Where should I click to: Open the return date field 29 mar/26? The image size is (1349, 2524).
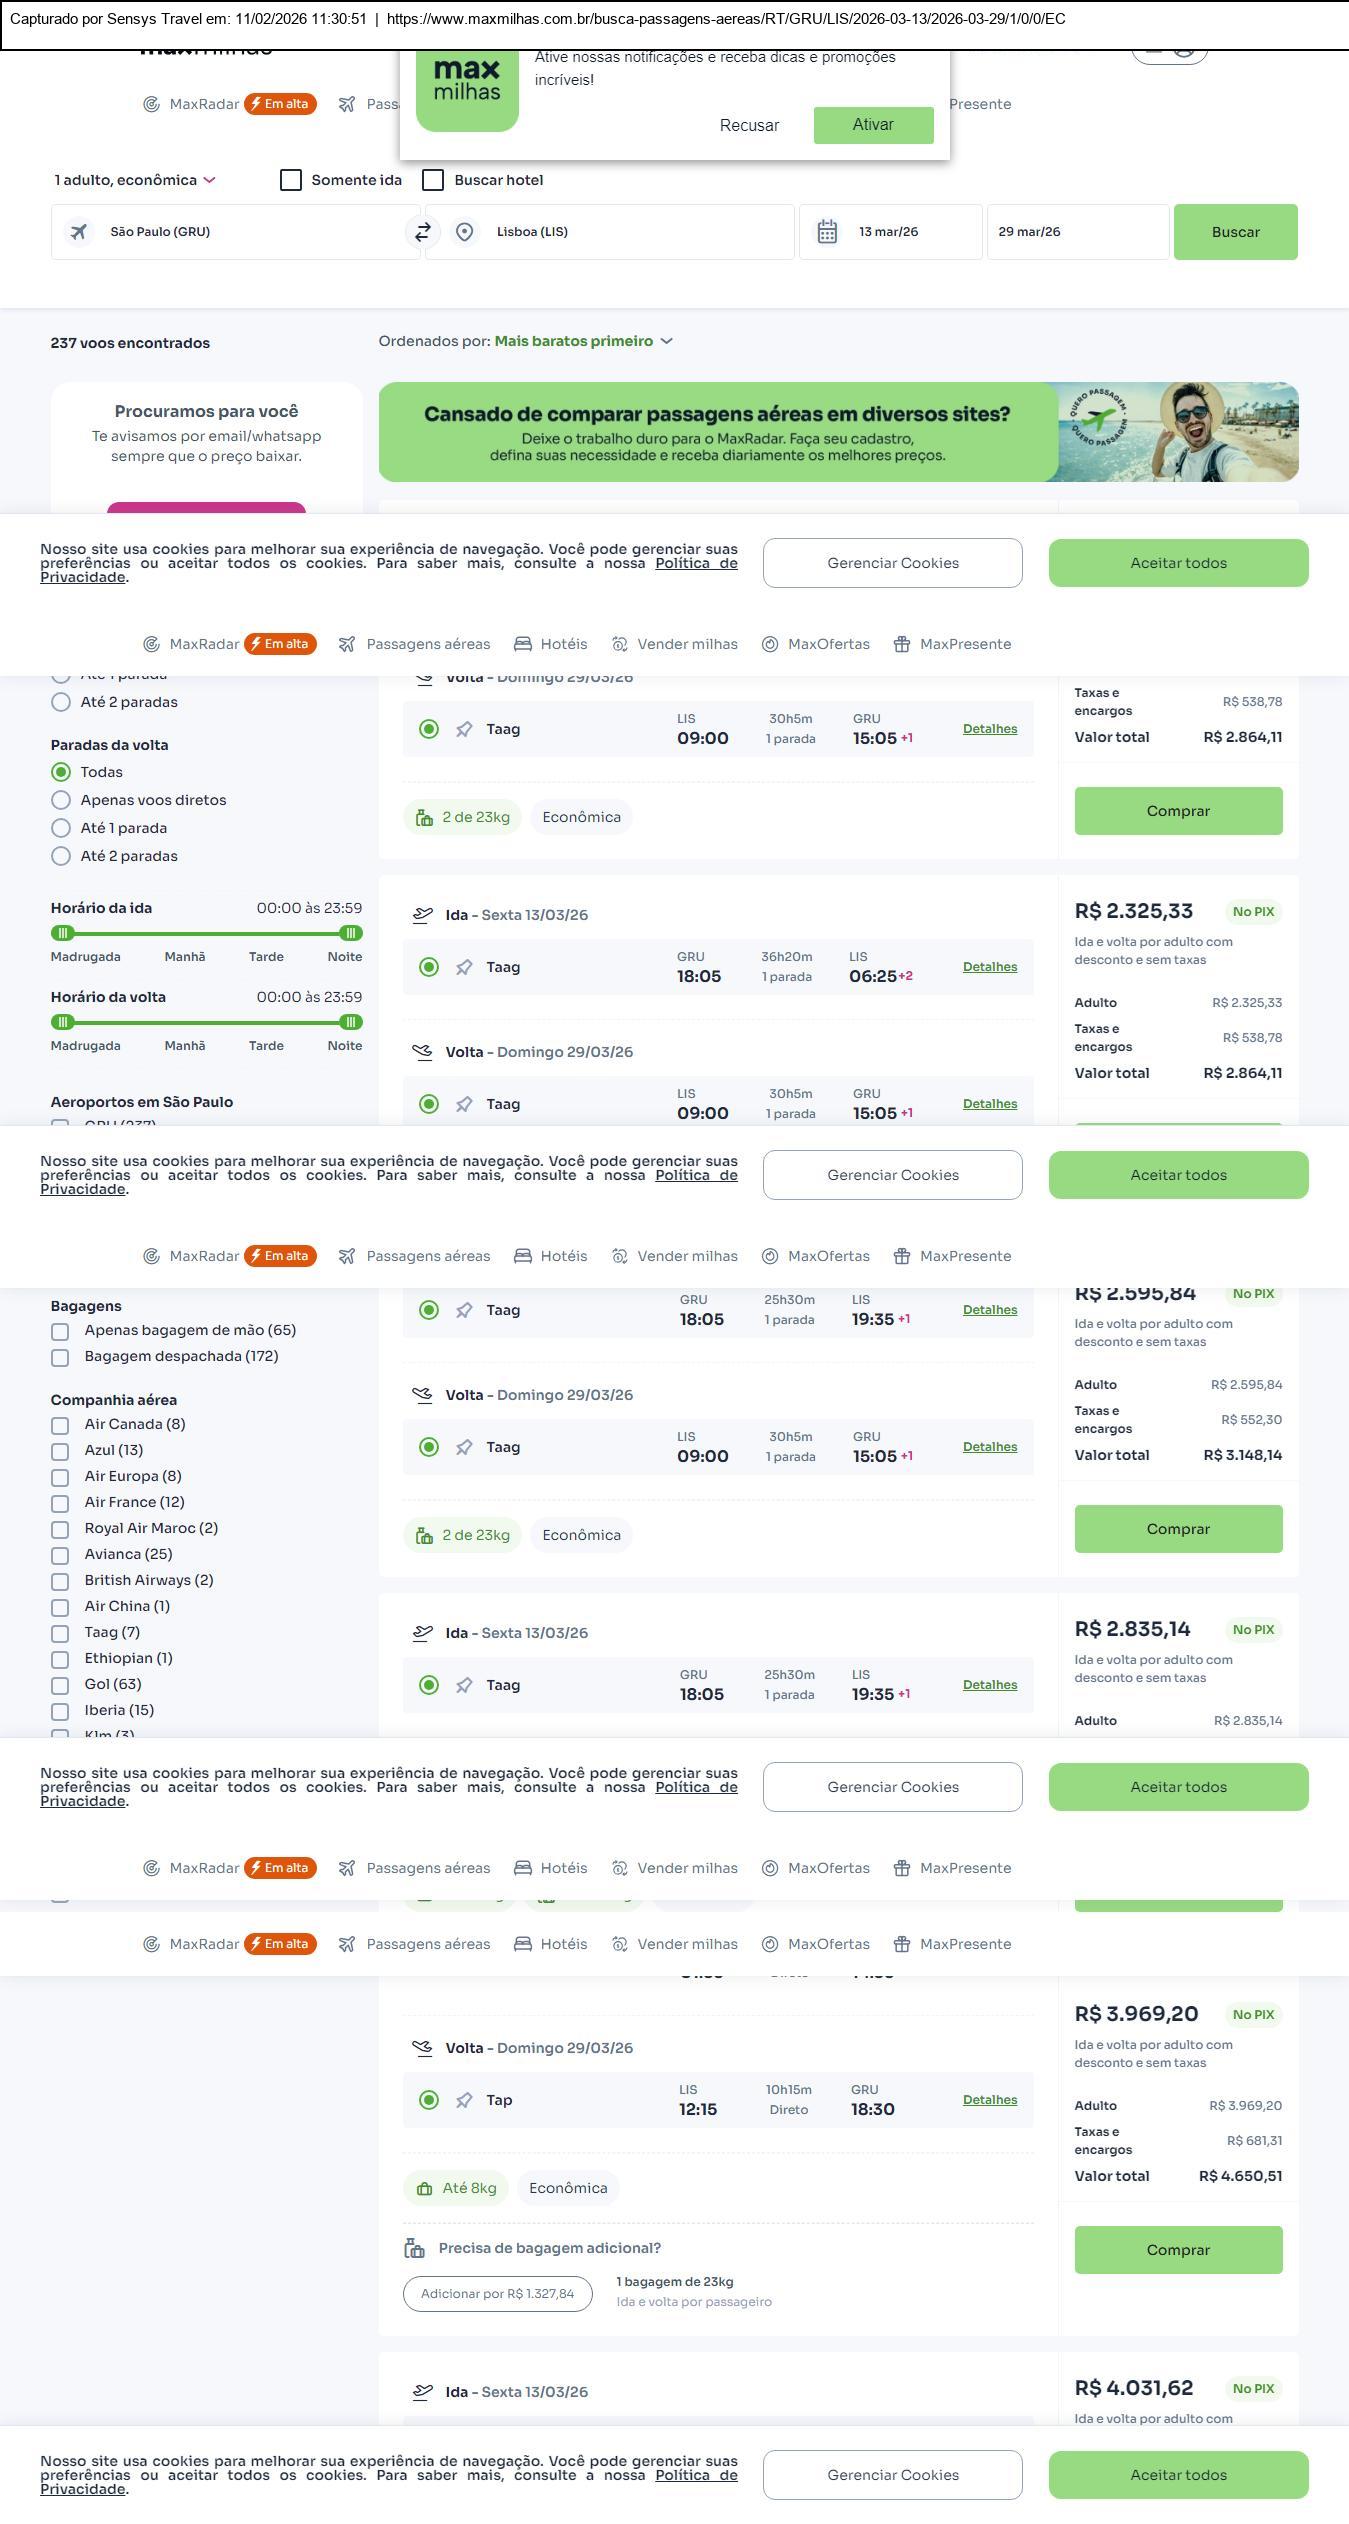click(1077, 232)
